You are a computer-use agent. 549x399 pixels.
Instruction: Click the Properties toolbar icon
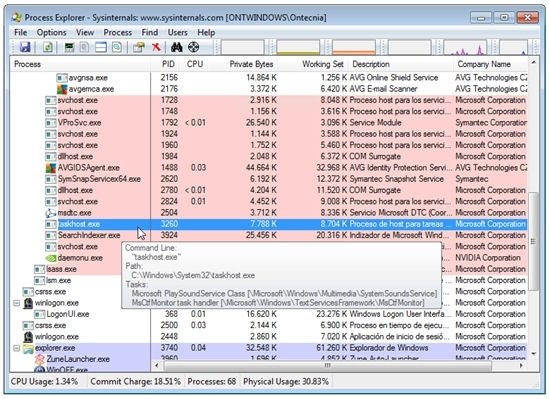[139, 47]
